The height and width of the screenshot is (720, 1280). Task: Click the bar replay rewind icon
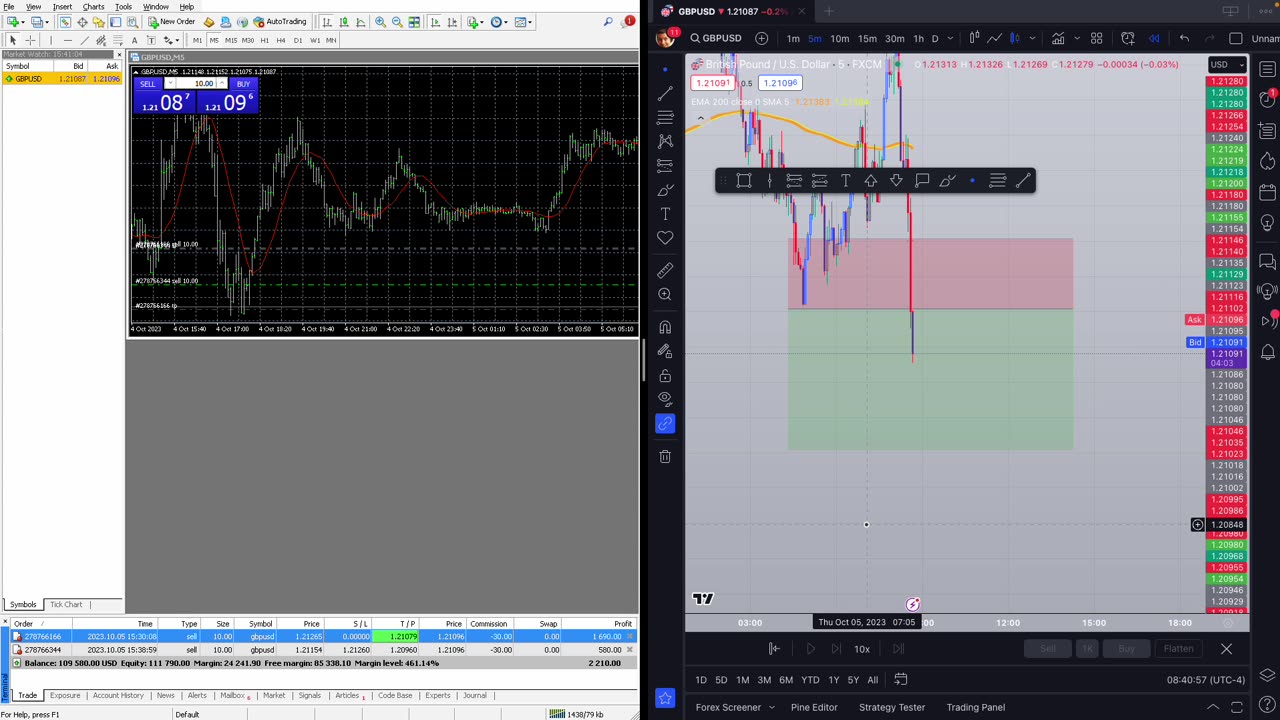pyautogui.click(x=1154, y=38)
